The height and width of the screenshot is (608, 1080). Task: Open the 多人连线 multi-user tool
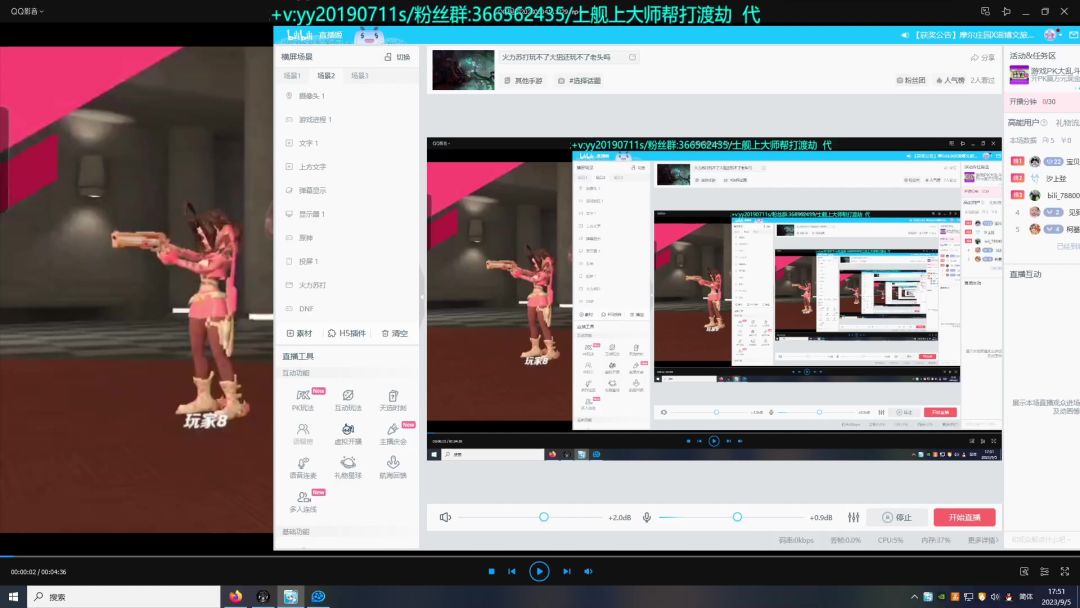303,501
